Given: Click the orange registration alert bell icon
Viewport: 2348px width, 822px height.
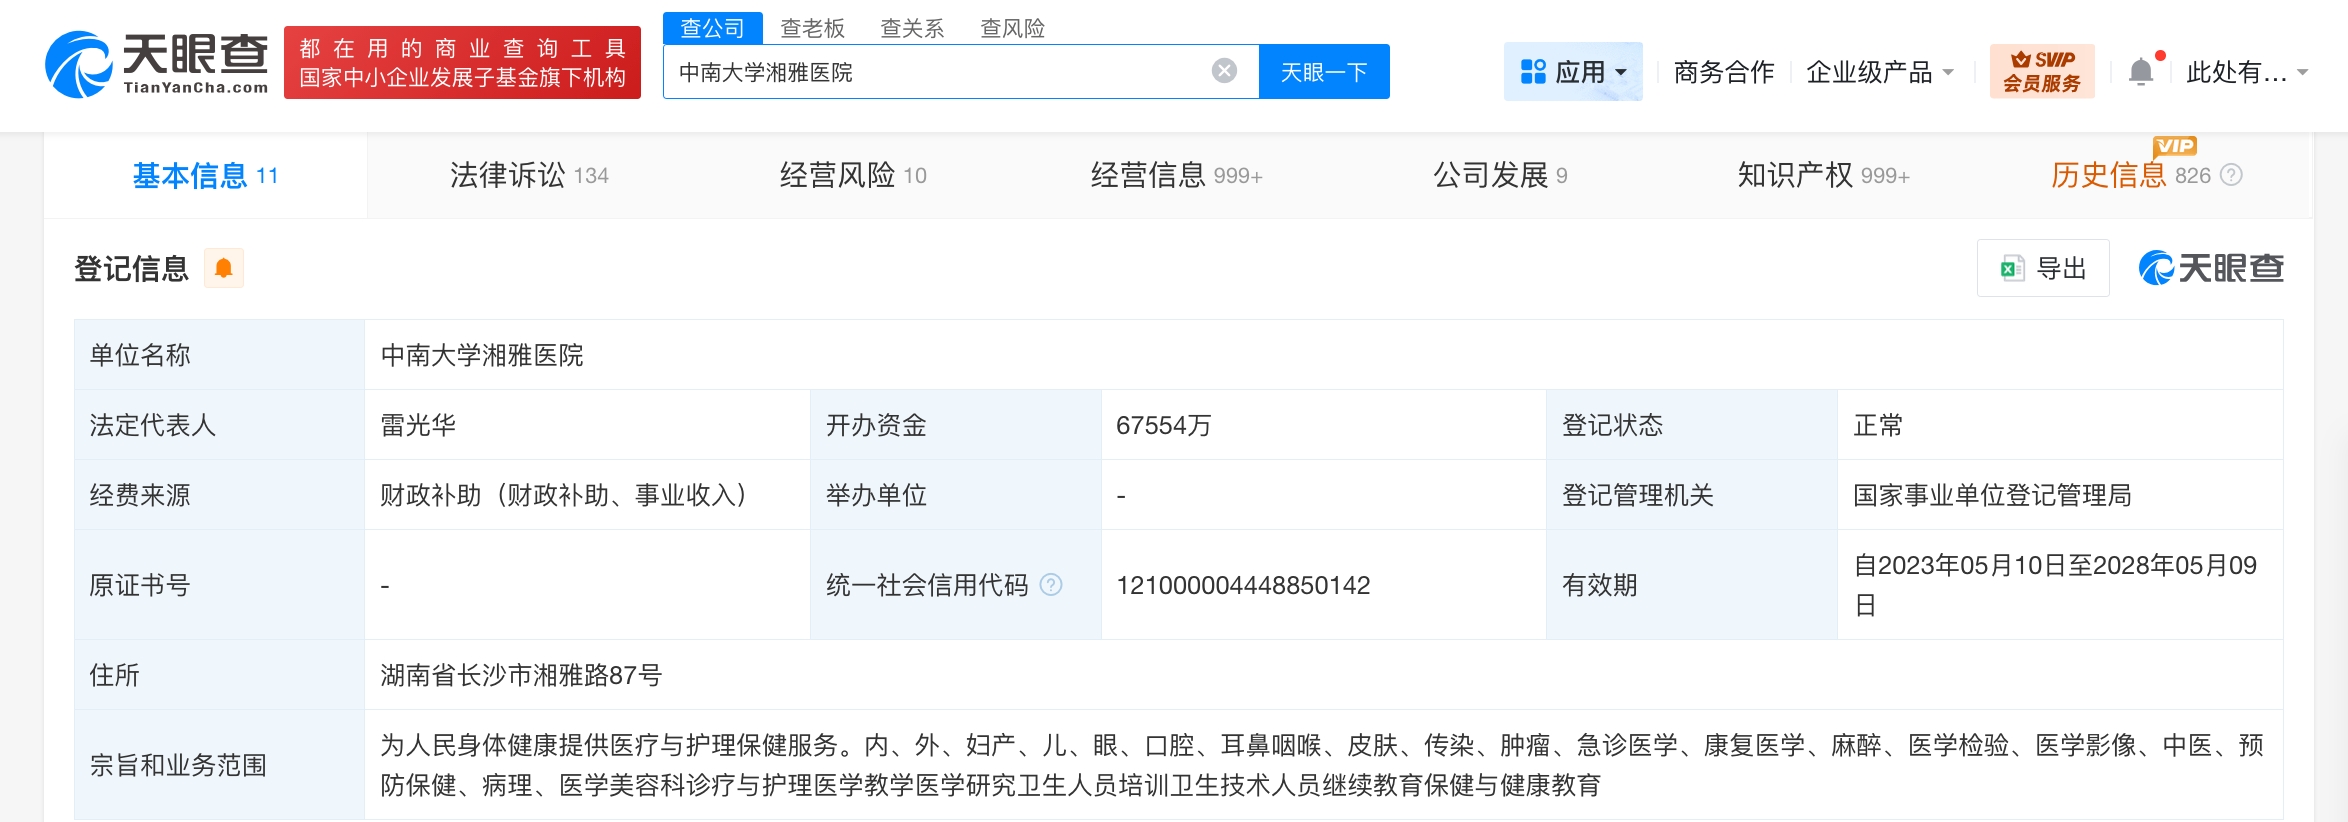Looking at the screenshot, I should 224,268.
